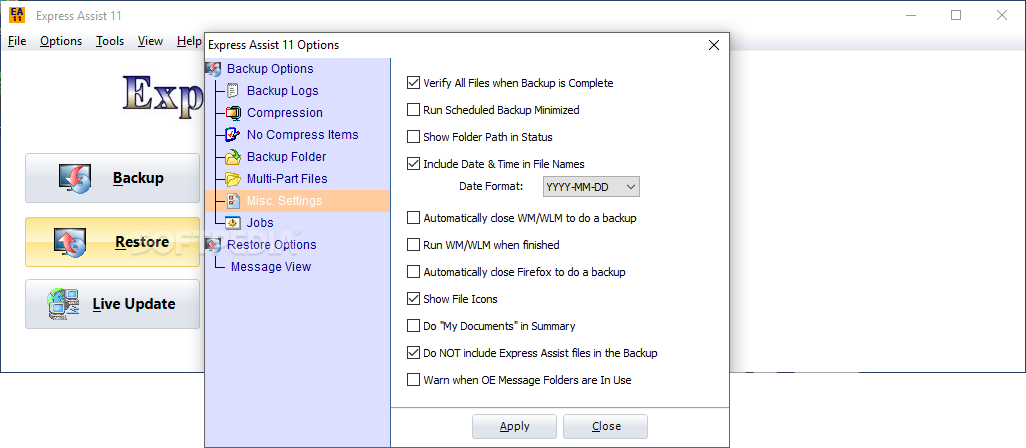Toggle Include Date & Time in File Names
The width and height of the screenshot is (1026, 448).
coord(413,164)
